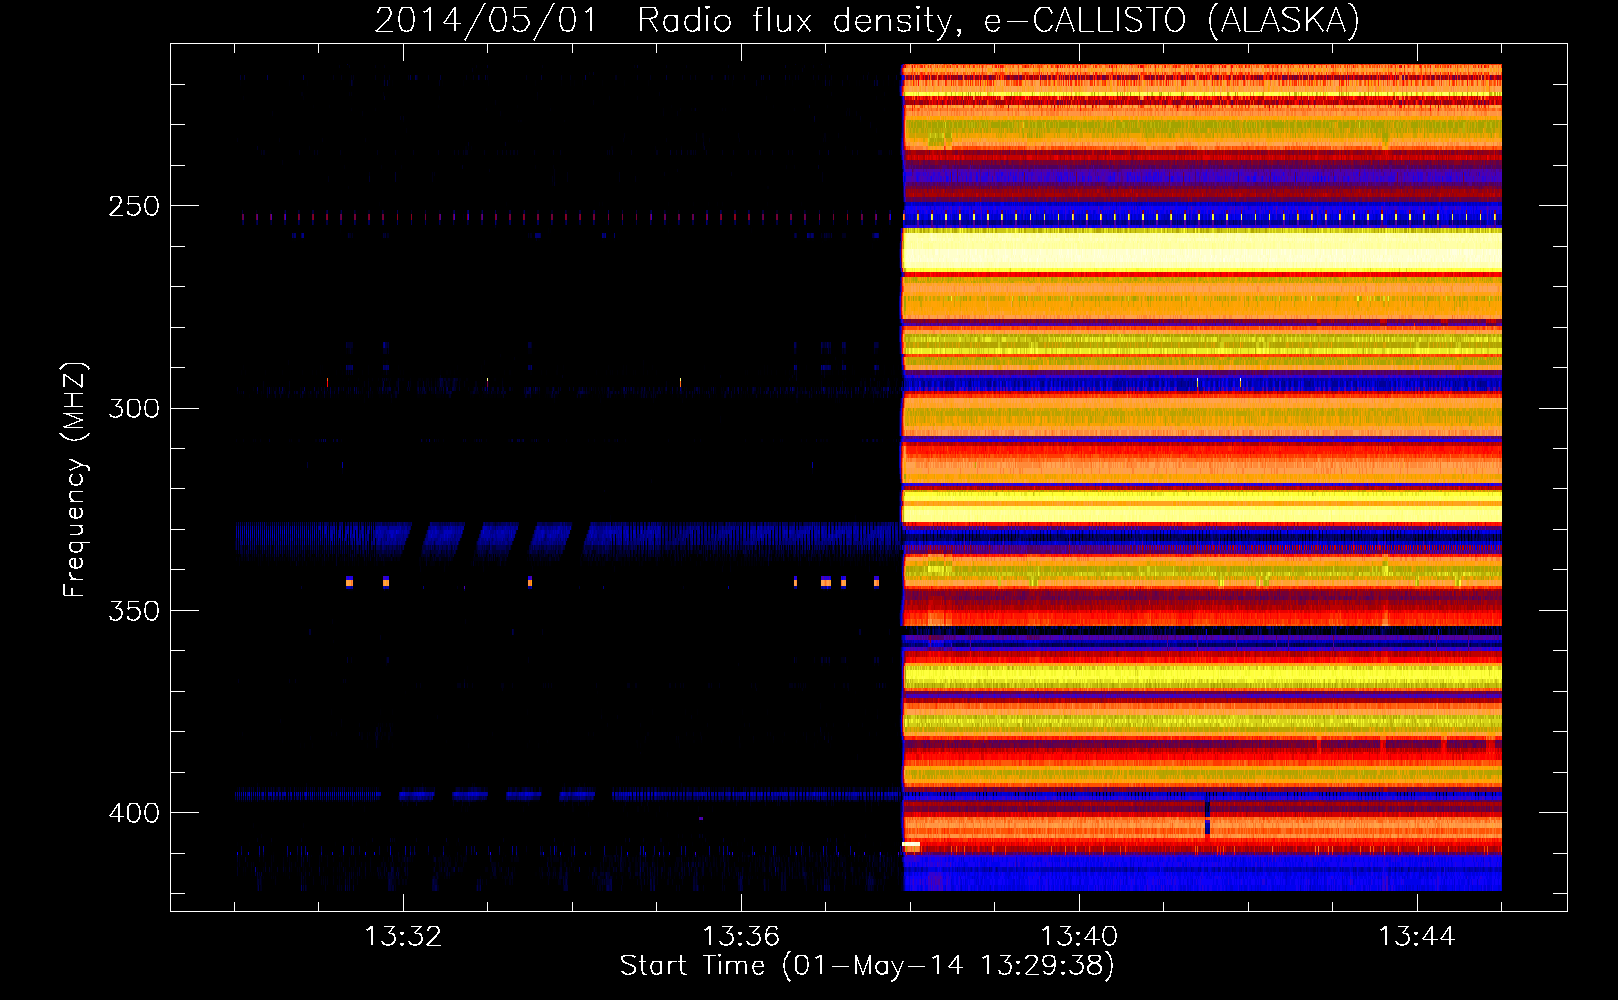Click the 13:44 time axis label
The image size is (1618, 1000).
1417,937
